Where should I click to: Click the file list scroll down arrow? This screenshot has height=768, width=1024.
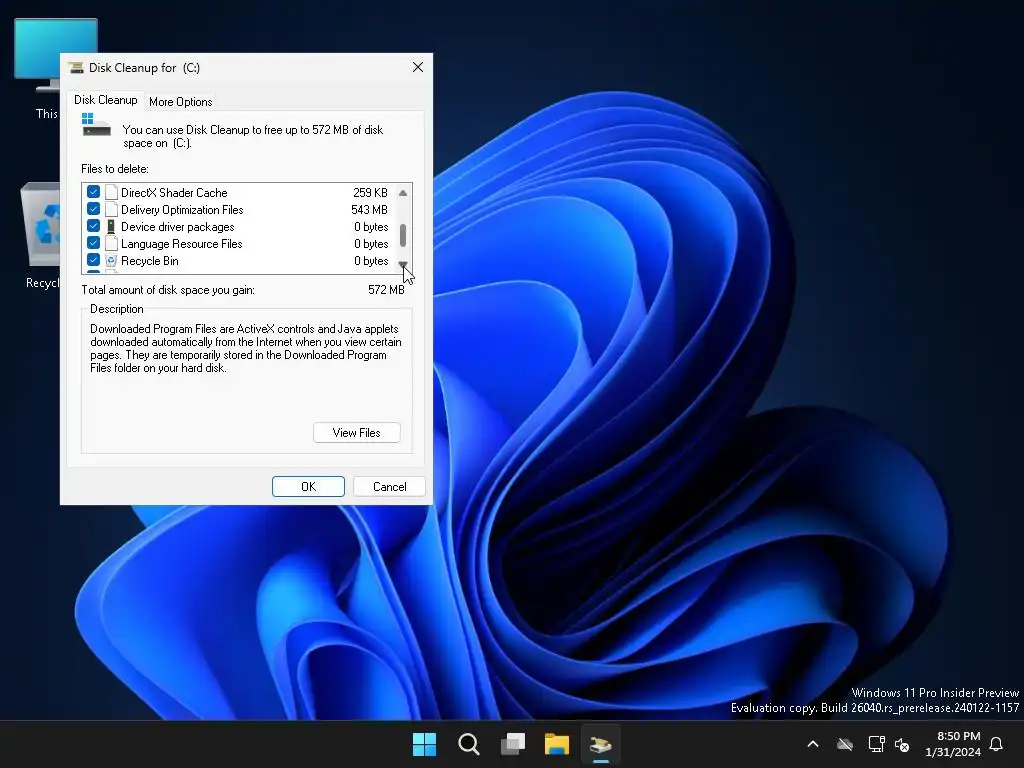pyautogui.click(x=403, y=264)
